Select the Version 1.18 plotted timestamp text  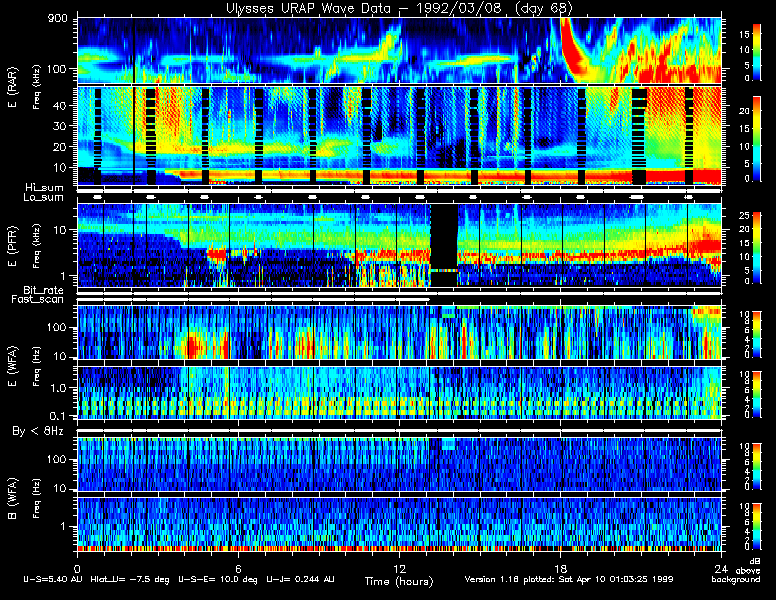(569, 579)
